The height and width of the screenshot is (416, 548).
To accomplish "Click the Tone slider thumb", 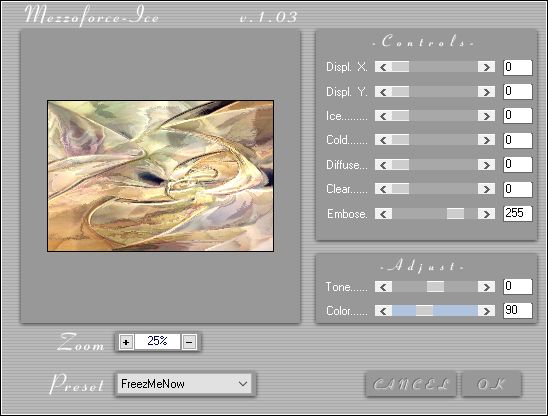I will (x=435, y=287).
